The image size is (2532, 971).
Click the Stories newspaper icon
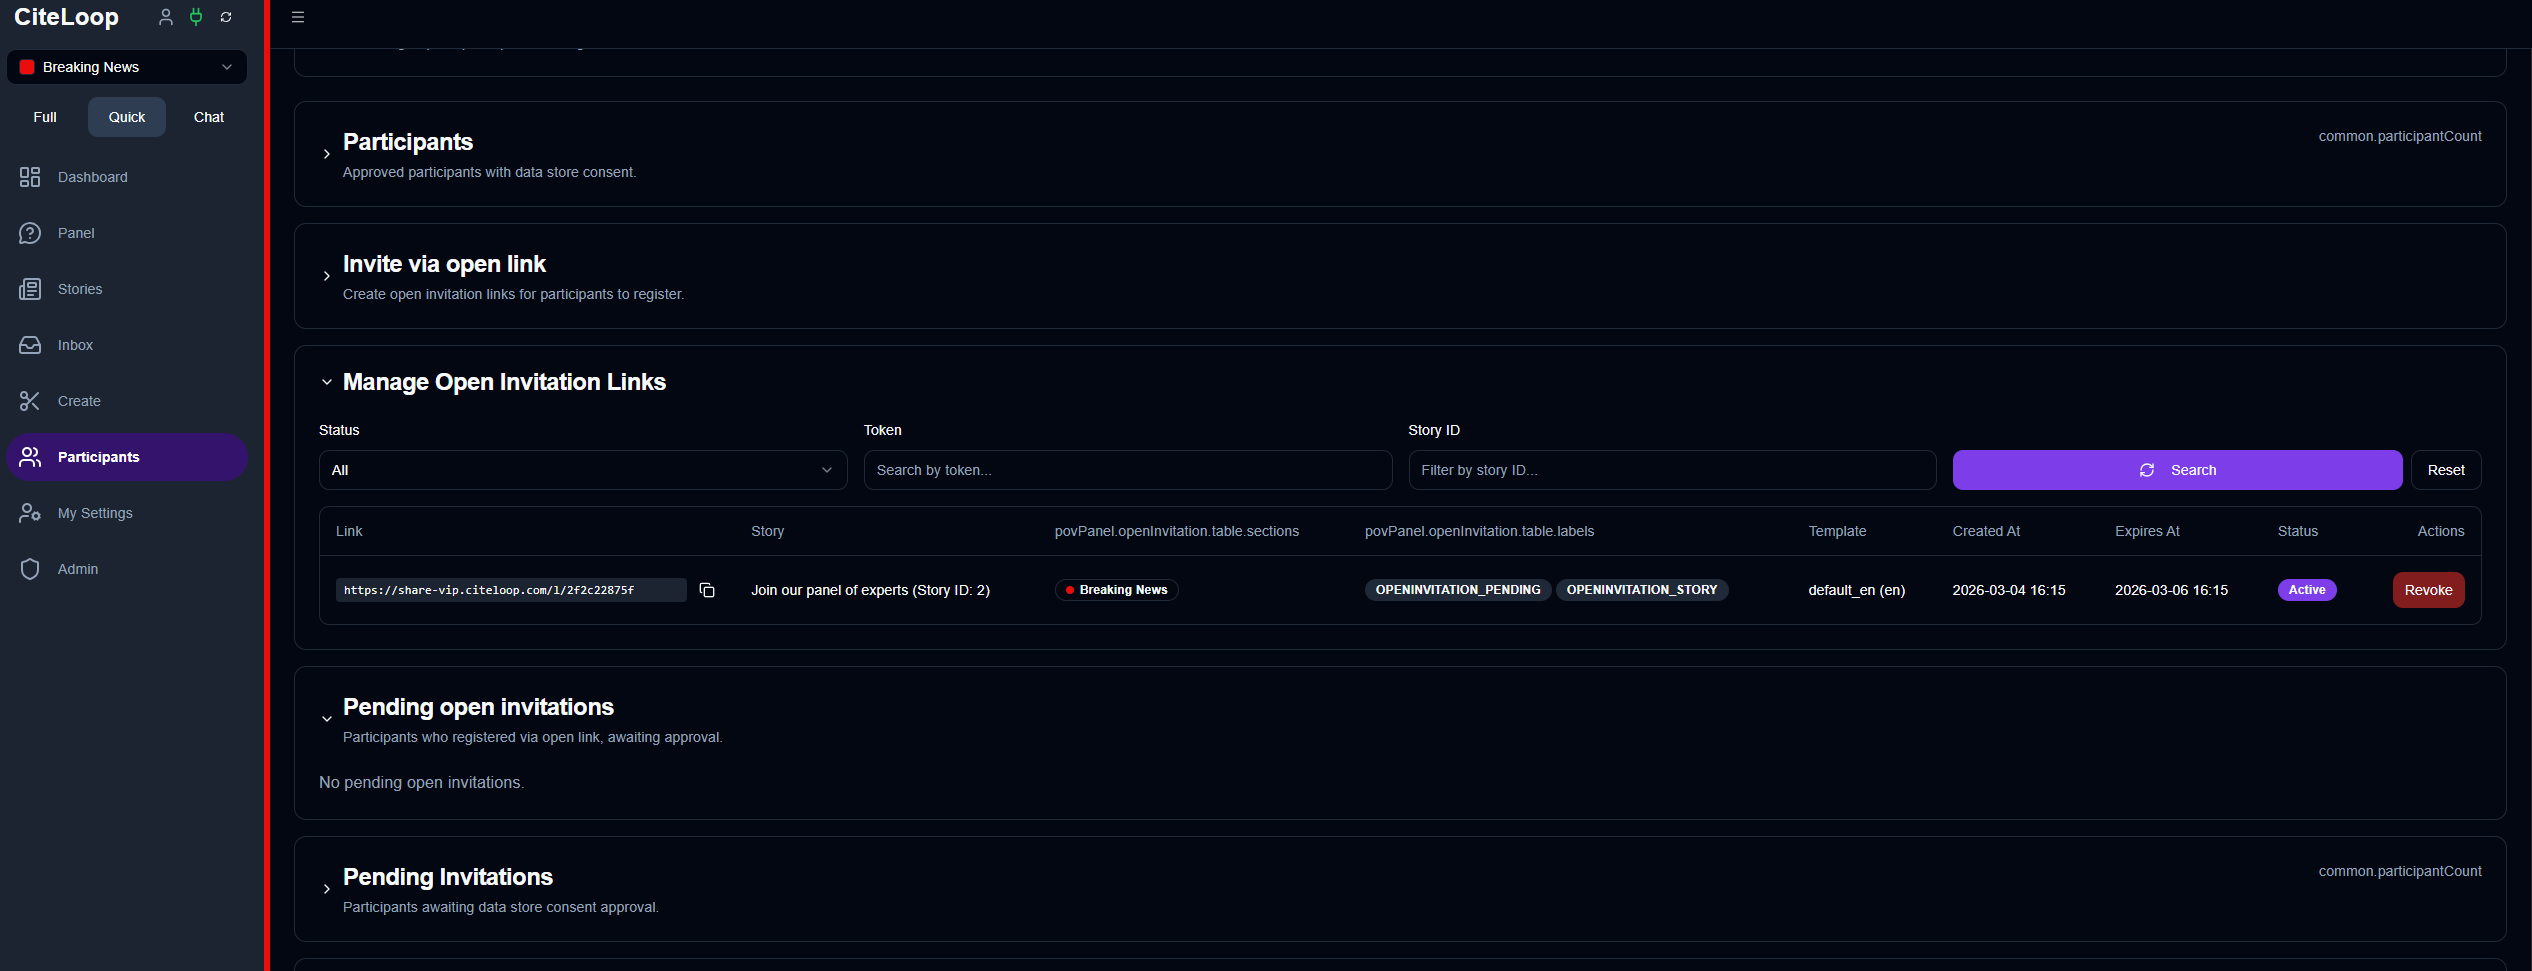(x=30, y=289)
